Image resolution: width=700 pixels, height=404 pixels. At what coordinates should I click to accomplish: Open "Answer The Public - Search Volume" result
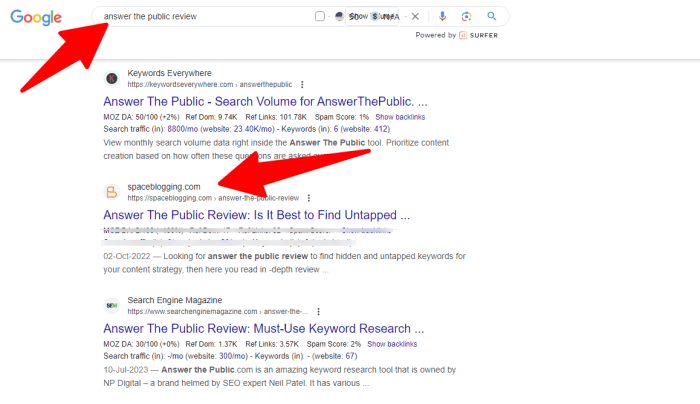pos(265,102)
